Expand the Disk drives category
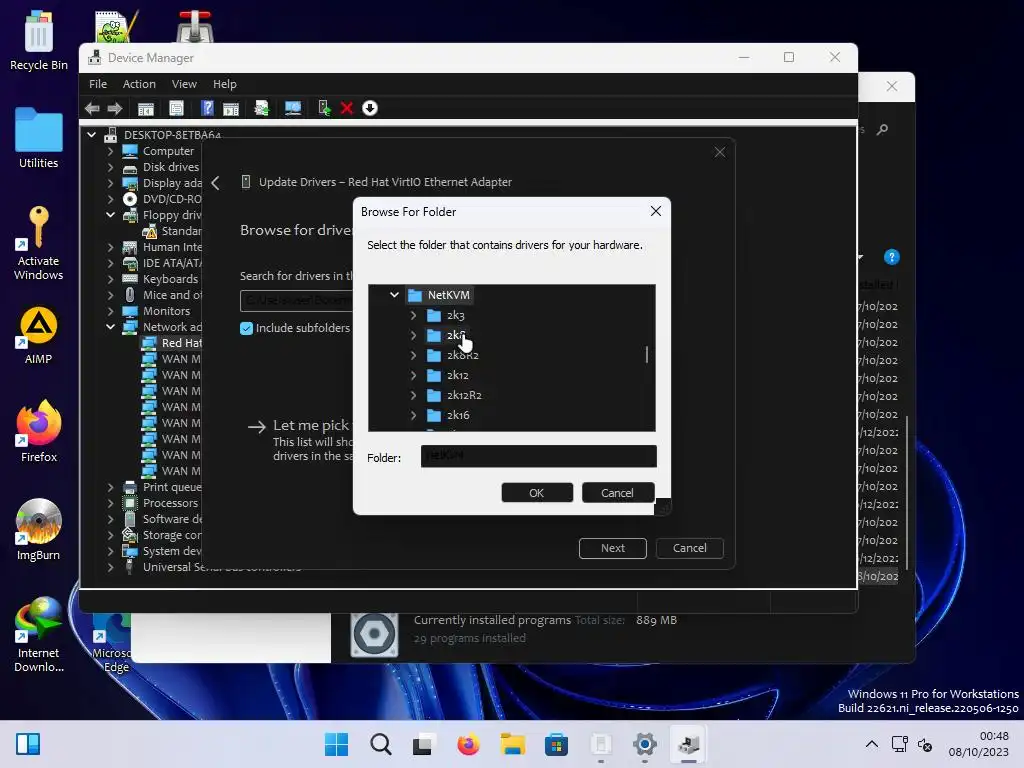 110,167
